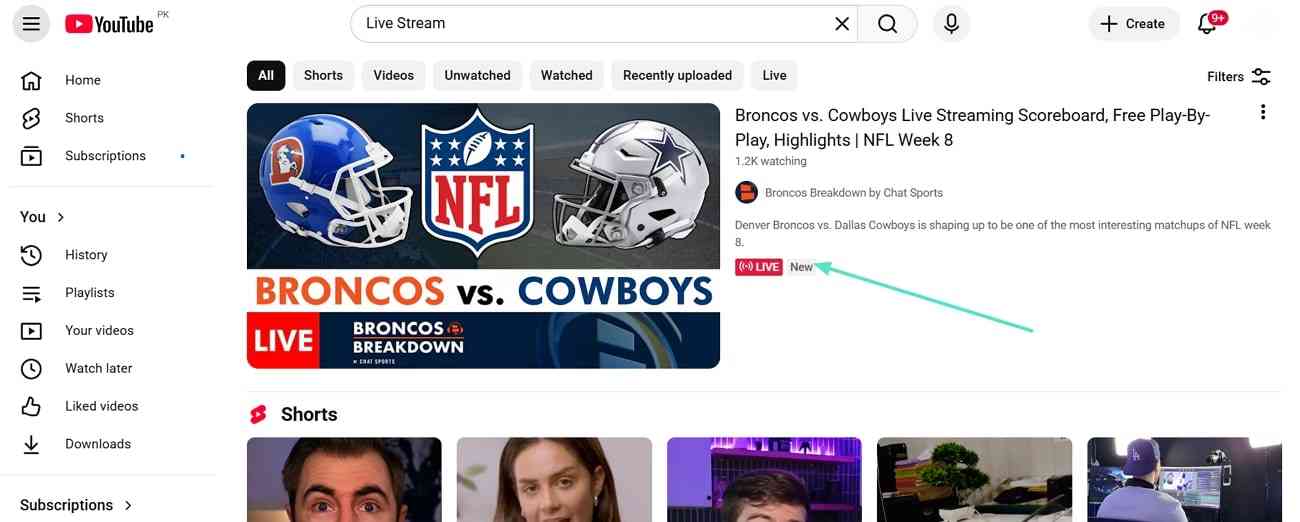The image size is (1300, 522).
Task: Click the Watch later label
Action: pyautogui.click(x=98, y=369)
